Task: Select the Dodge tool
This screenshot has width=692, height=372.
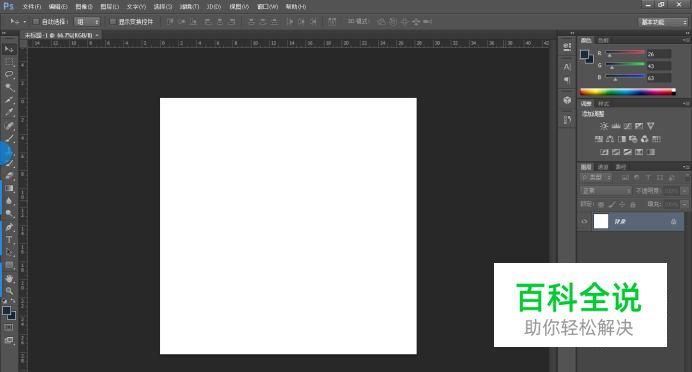Action: [x=9, y=214]
